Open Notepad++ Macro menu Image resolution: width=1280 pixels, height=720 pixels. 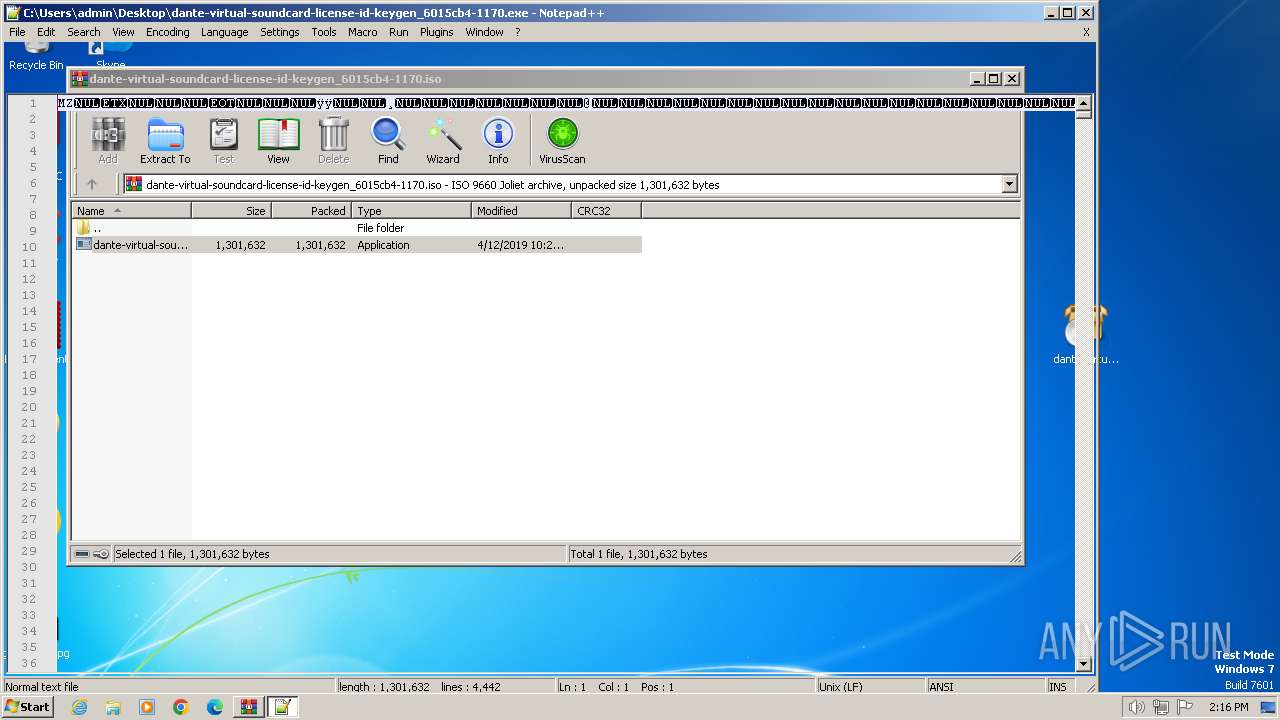363,32
